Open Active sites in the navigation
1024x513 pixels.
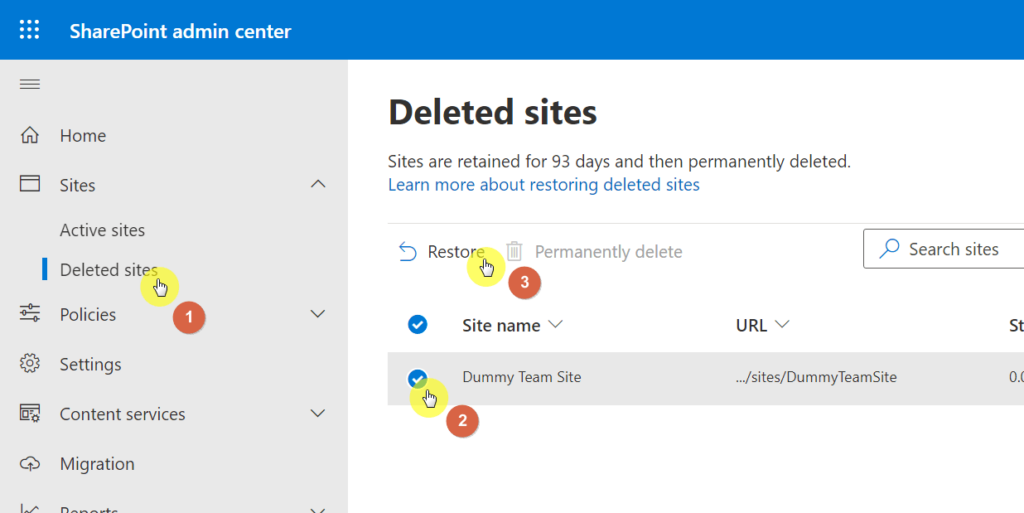point(103,230)
